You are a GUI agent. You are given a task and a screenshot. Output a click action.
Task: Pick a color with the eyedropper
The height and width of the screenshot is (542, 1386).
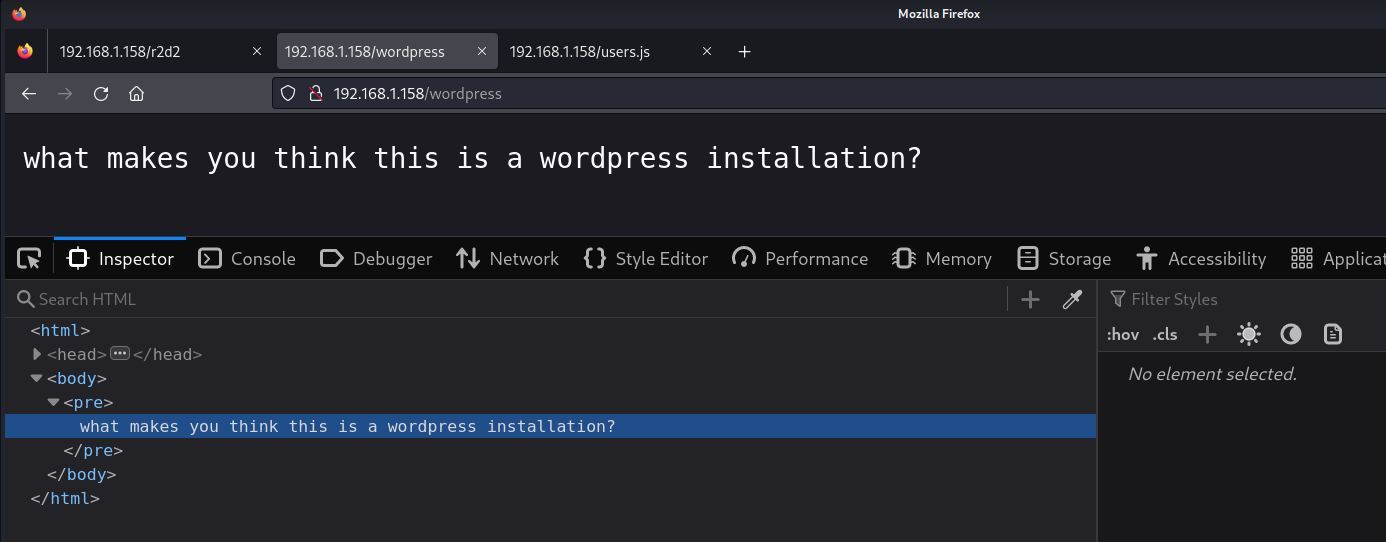(1072, 299)
